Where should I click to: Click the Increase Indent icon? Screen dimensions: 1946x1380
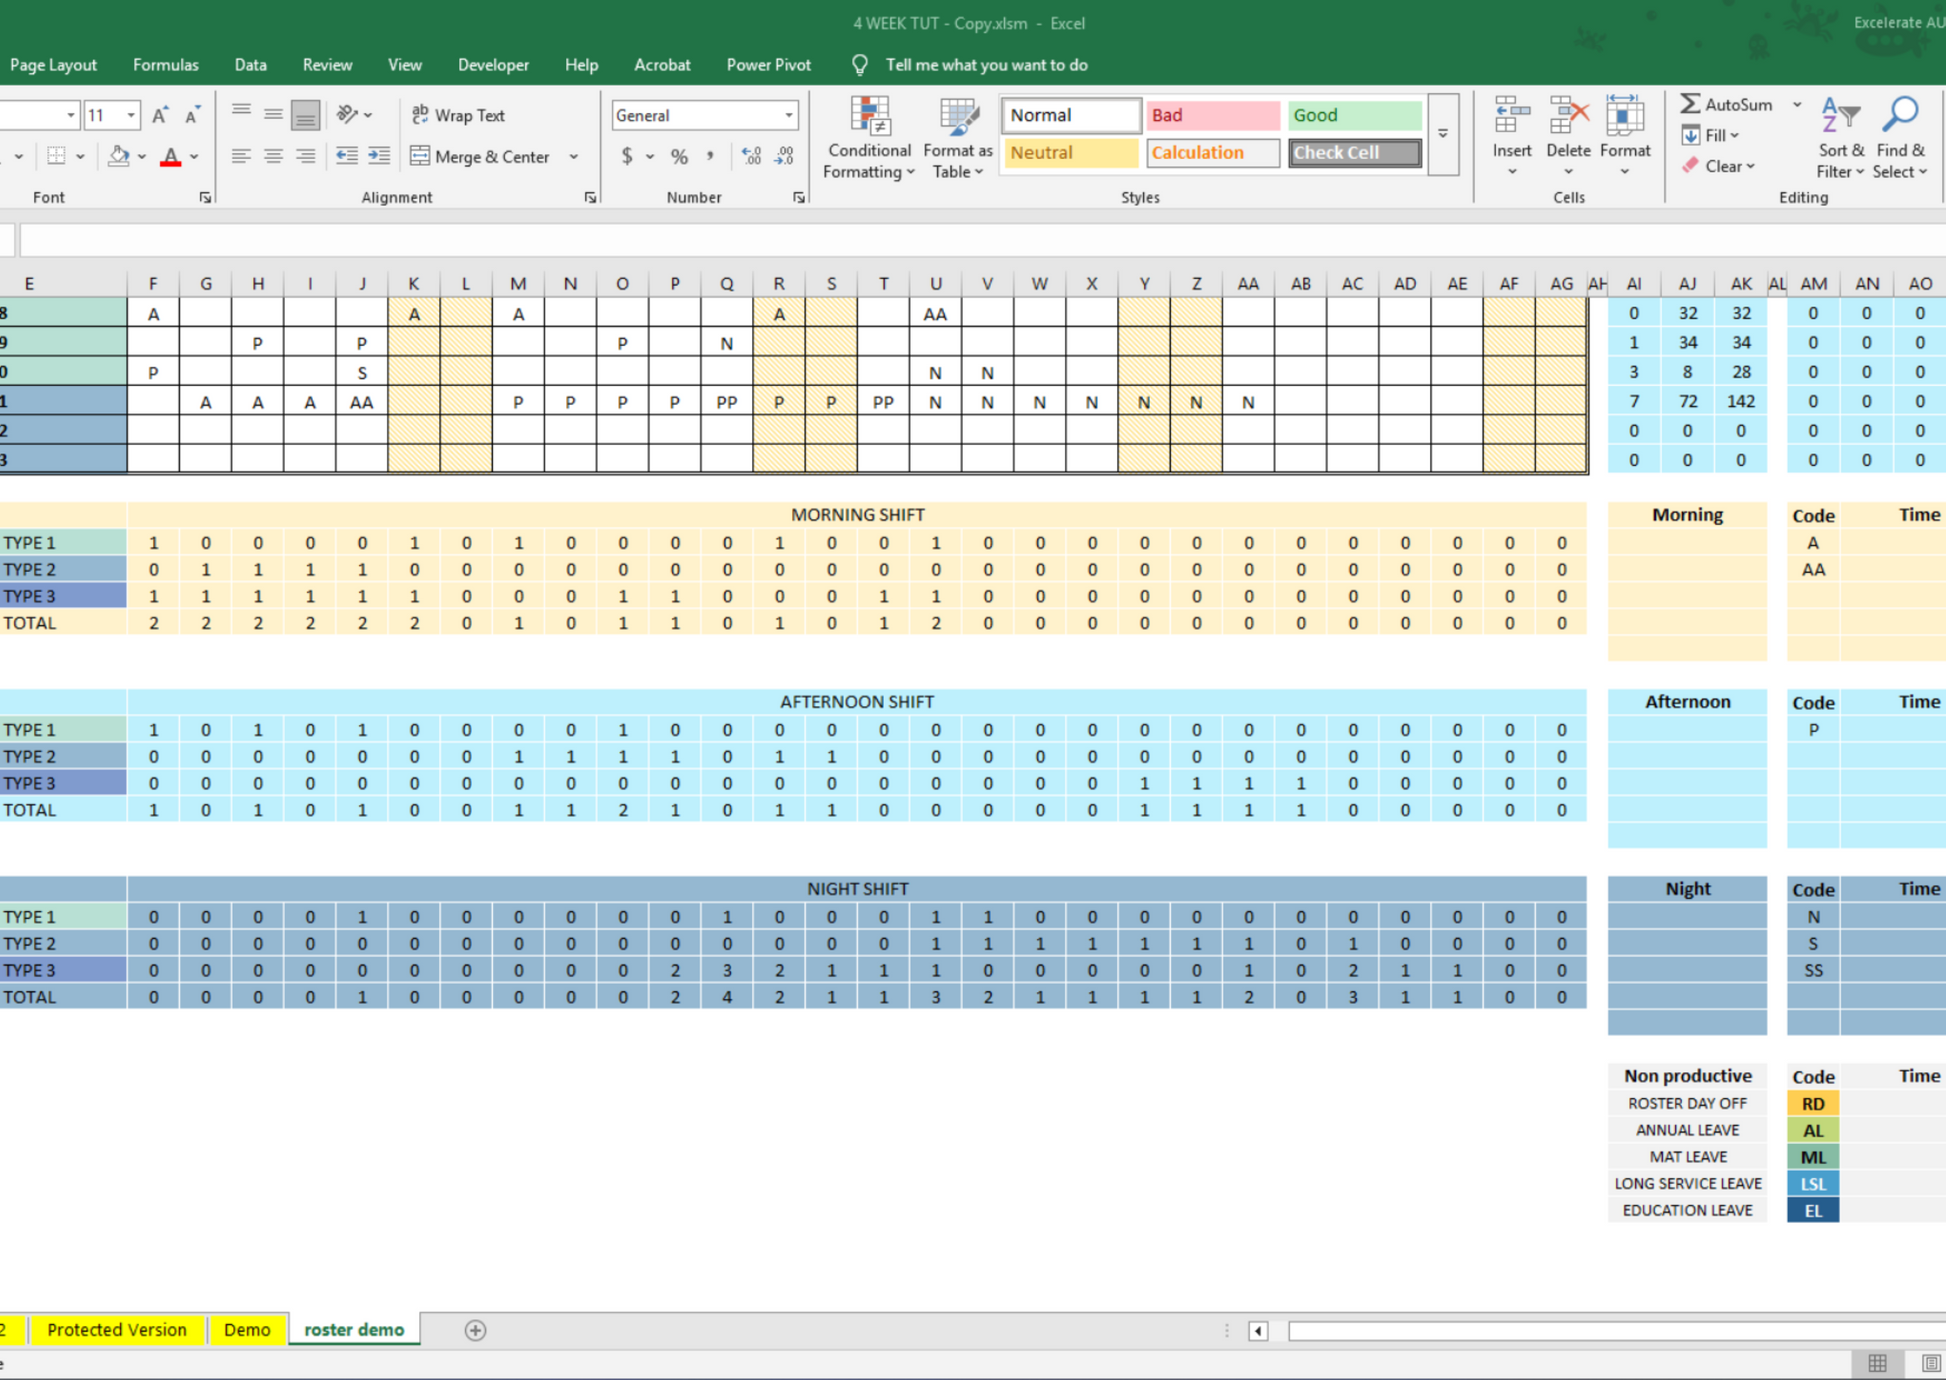coord(379,156)
